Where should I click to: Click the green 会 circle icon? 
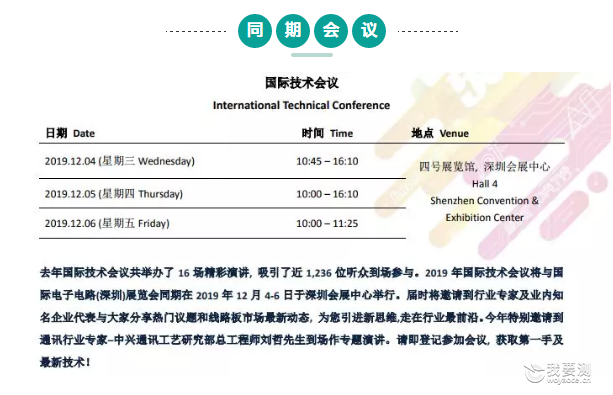click(331, 31)
